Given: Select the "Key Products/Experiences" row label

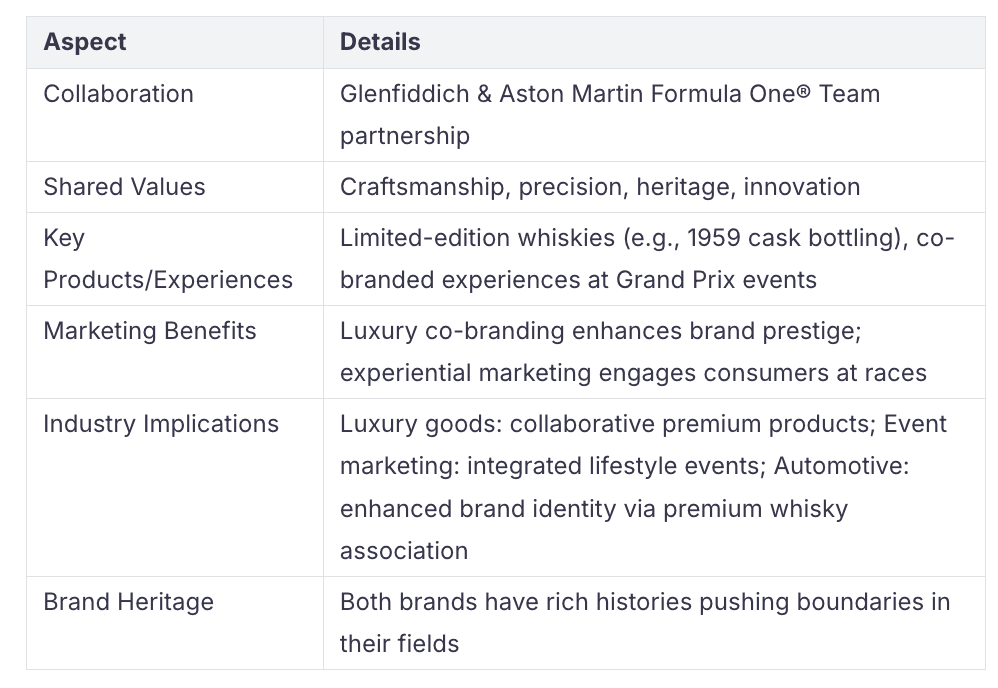Looking at the screenshot, I should (x=167, y=259).
